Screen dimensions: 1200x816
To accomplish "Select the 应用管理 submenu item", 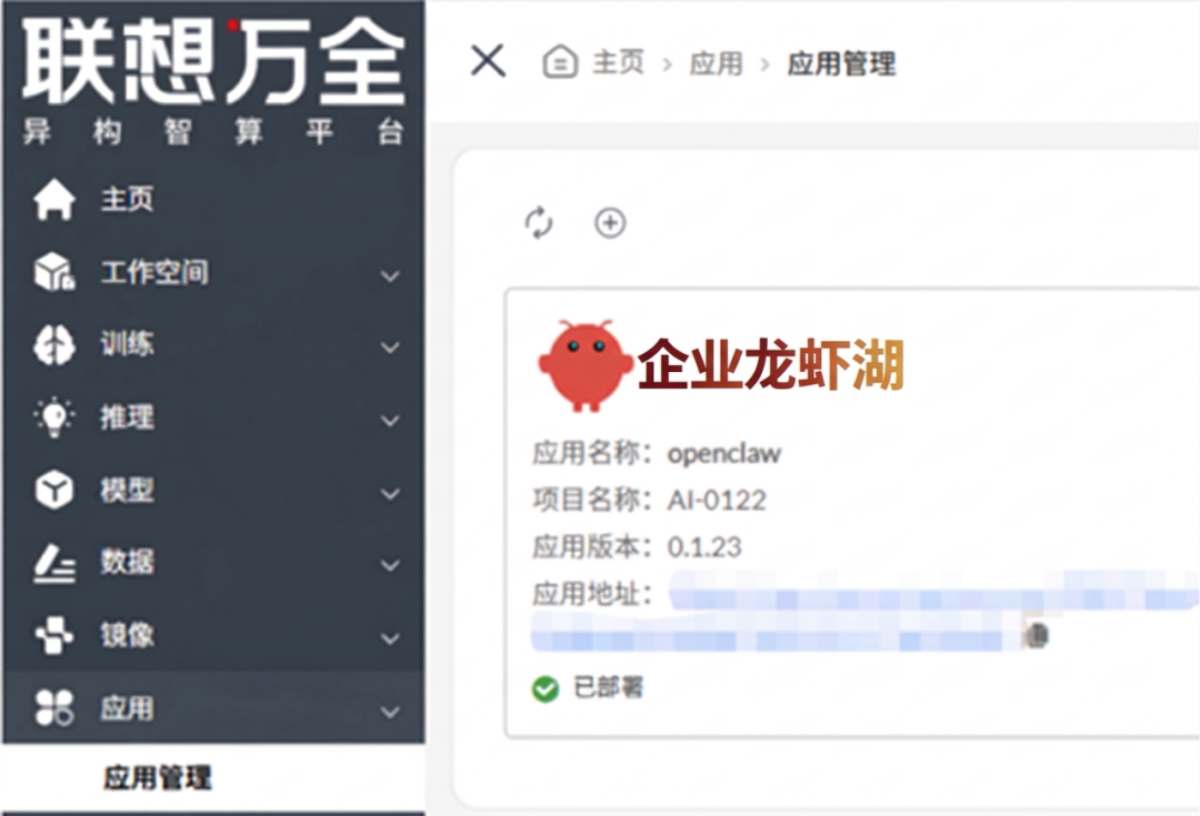I will tap(158, 779).
